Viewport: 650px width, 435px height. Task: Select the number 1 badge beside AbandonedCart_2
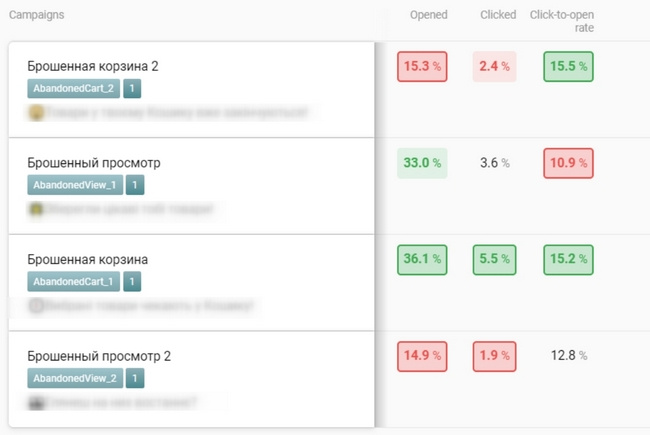coord(132,88)
